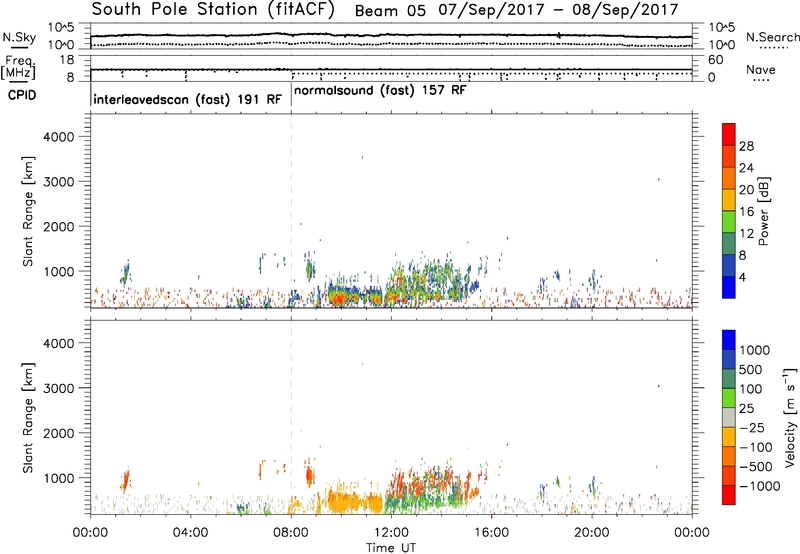Click the 'N.Sky' legend label
This screenshot has width=800, height=554.
tap(19, 37)
